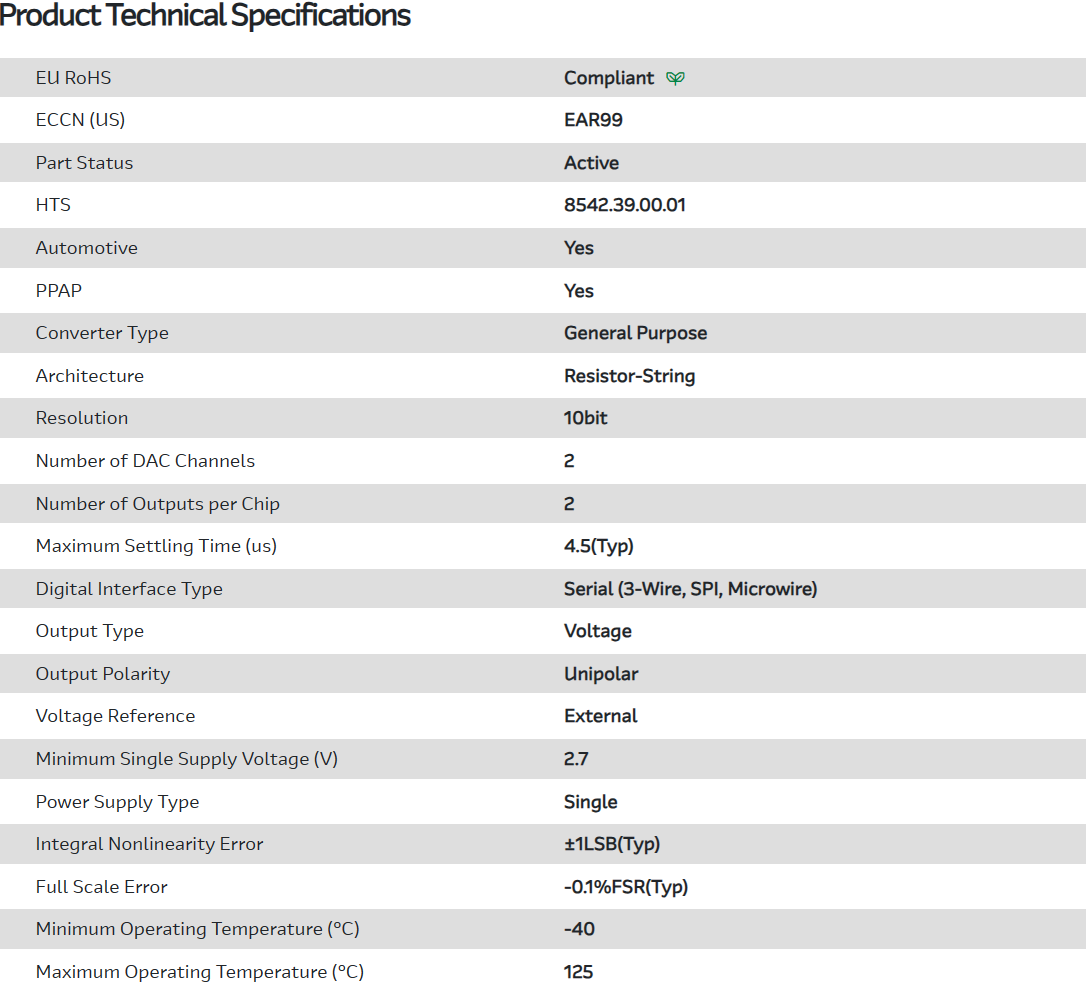Select the EAR99 ECCN value

(593, 120)
